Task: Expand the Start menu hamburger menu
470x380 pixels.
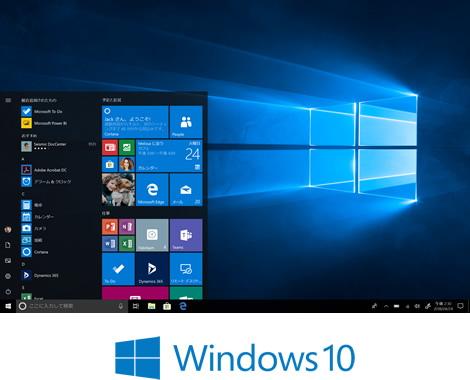Action: pyautogui.click(x=8, y=100)
